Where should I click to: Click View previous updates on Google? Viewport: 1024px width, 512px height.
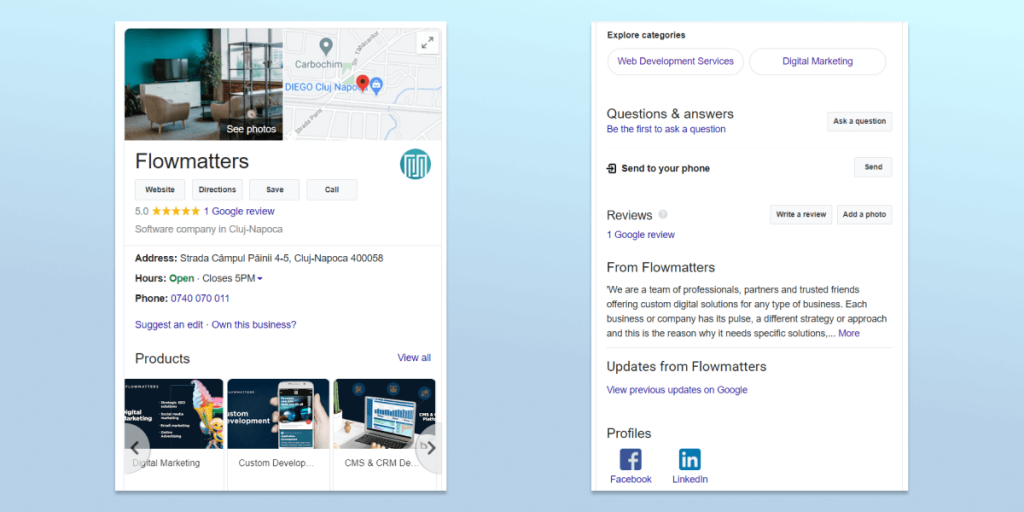[677, 390]
